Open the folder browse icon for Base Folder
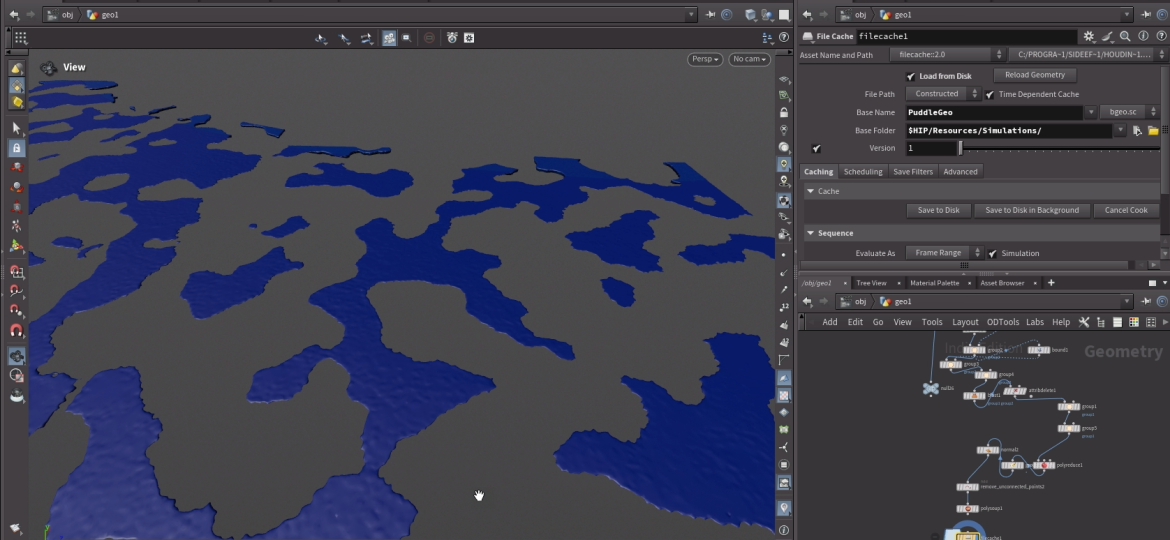 [x=1152, y=131]
